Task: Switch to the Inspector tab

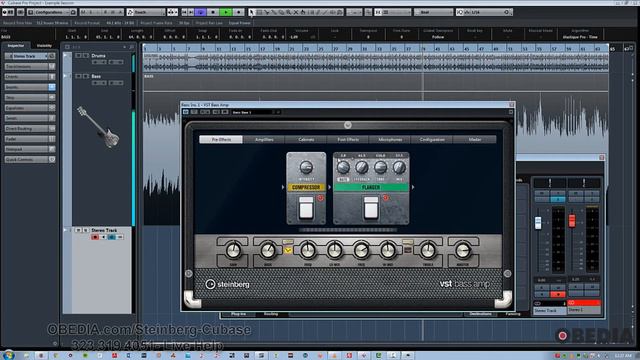Action: click(16, 46)
